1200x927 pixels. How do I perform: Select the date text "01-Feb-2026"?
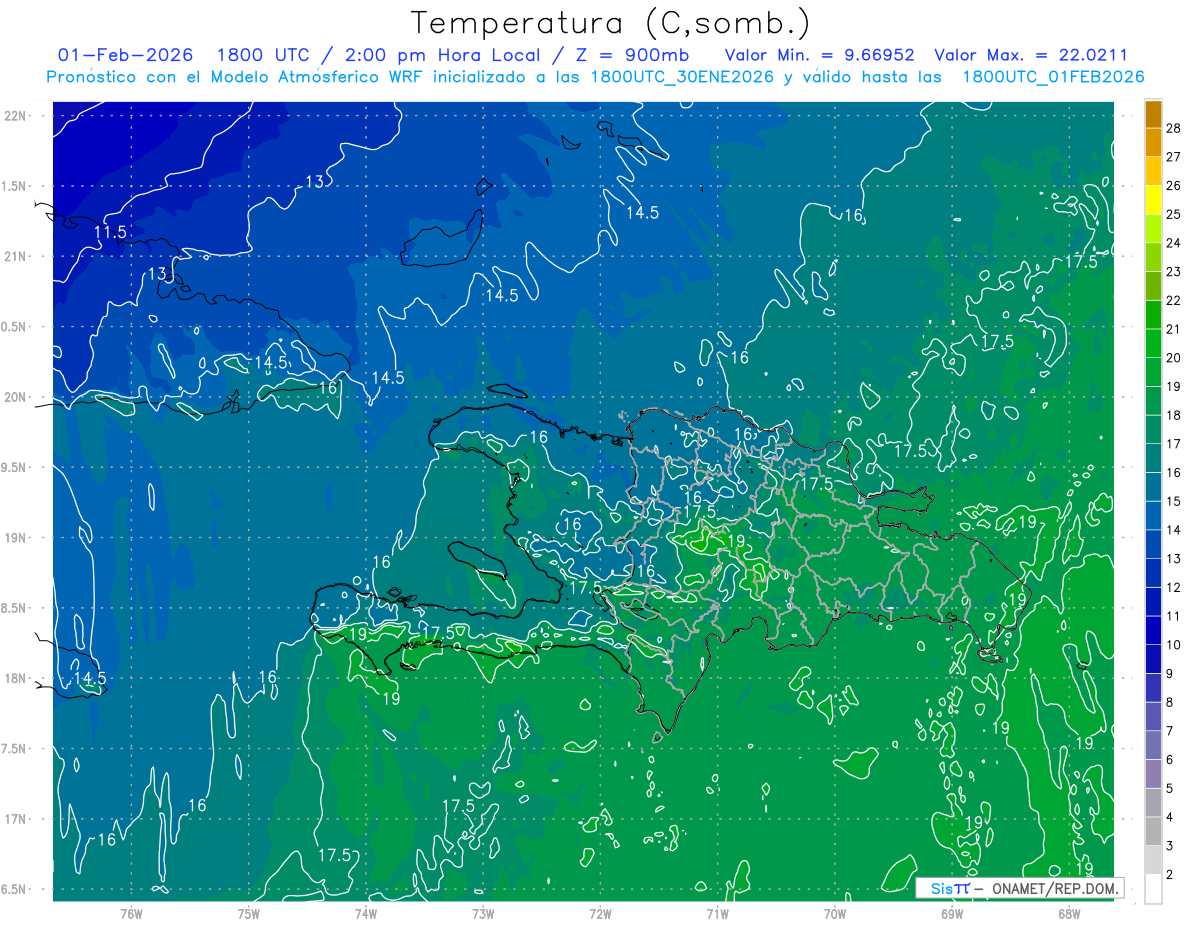coord(126,55)
